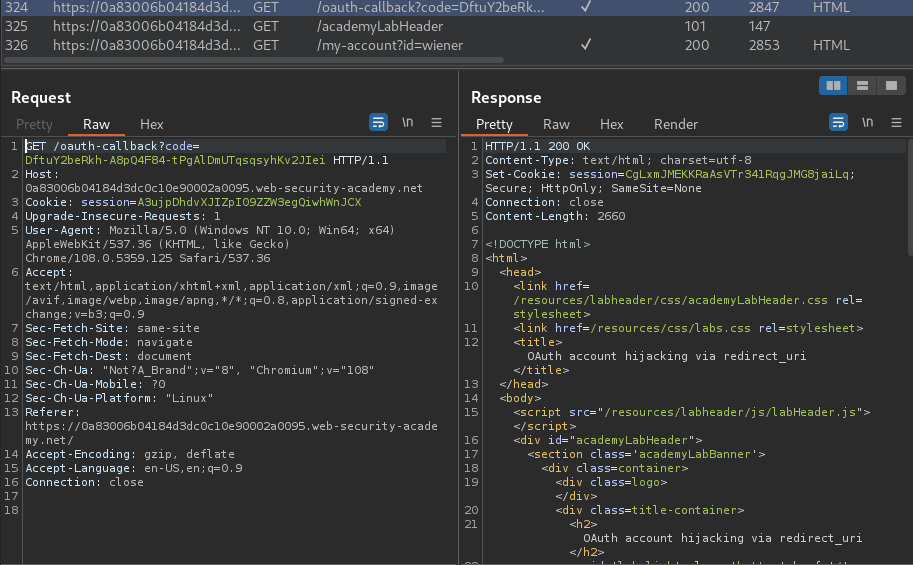913x565 pixels.
Task: Click the title OAuth account hijacking text
Action: pyautogui.click(x=667, y=356)
